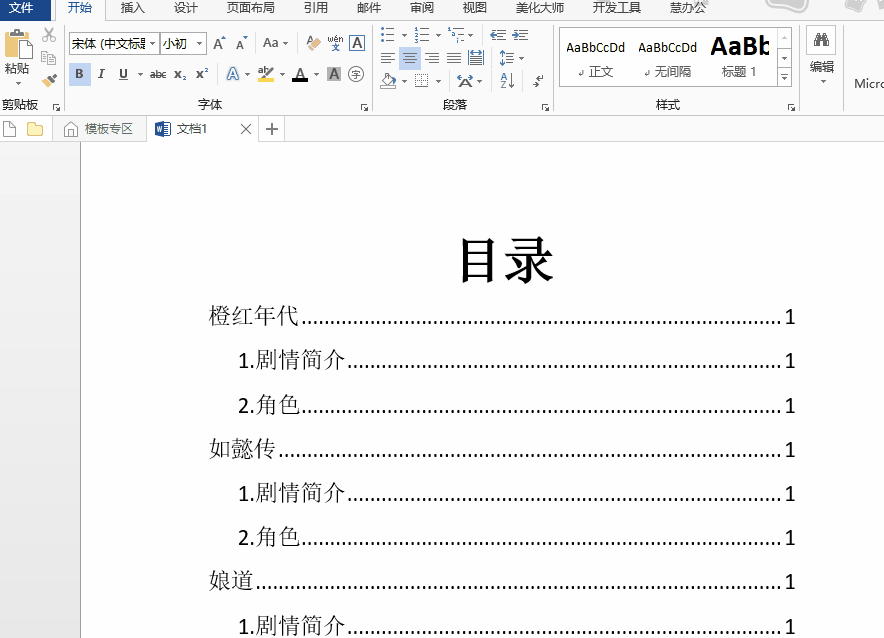This screenshot has width=884, height=638.
Task: Insert enclosed character 字 icon
Action: pos(356,74)
